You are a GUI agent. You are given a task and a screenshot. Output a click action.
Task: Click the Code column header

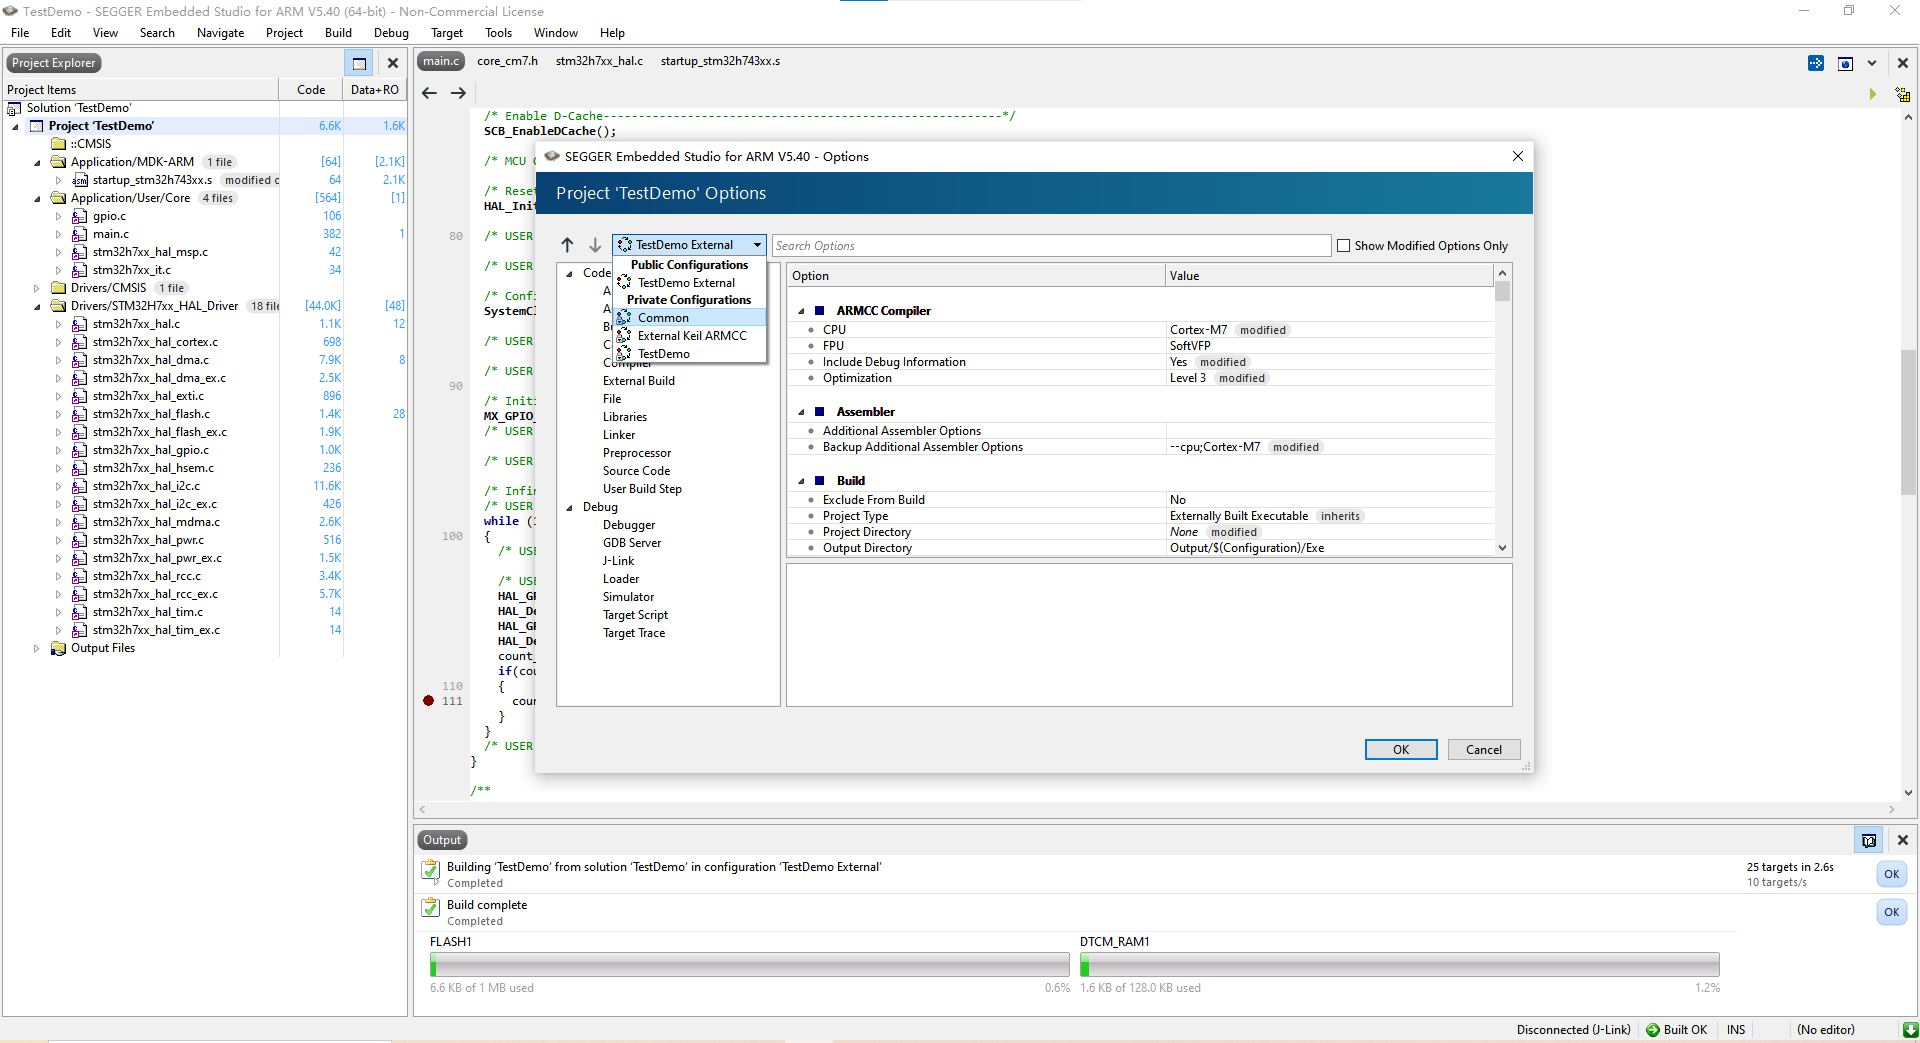(x=311, y=90)
